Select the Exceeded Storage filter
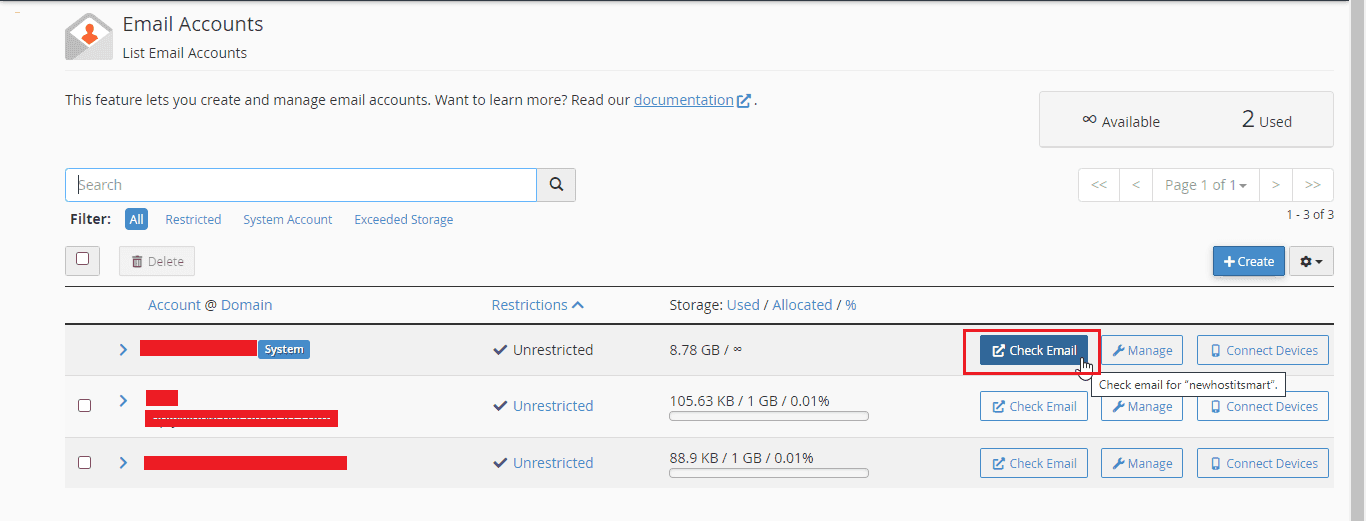This screenshot has width=1366, height=521. click(x=403, y=219)
